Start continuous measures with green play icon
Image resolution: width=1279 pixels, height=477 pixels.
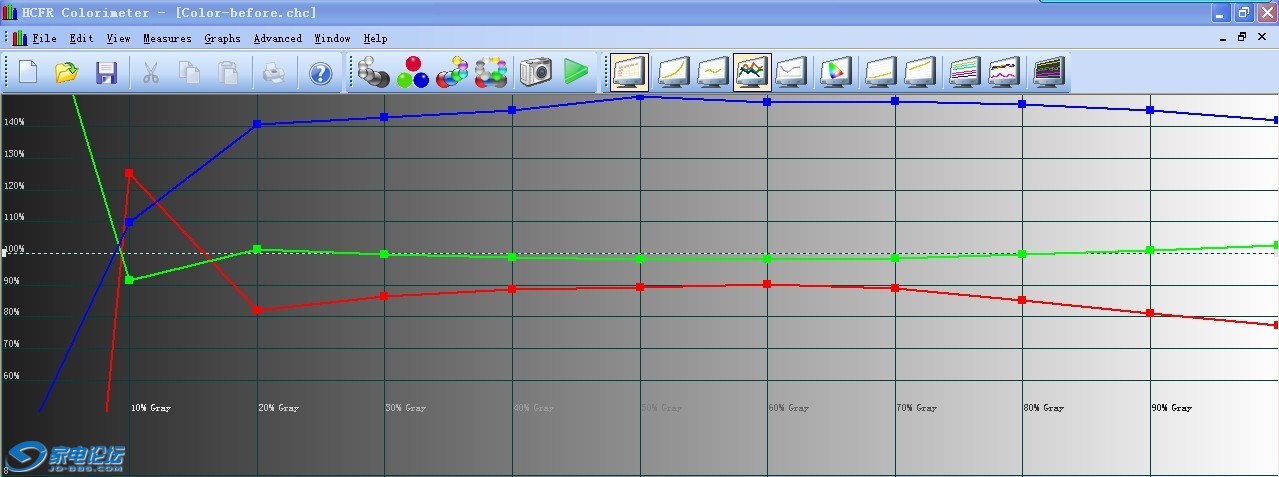[x=575, y=72]
